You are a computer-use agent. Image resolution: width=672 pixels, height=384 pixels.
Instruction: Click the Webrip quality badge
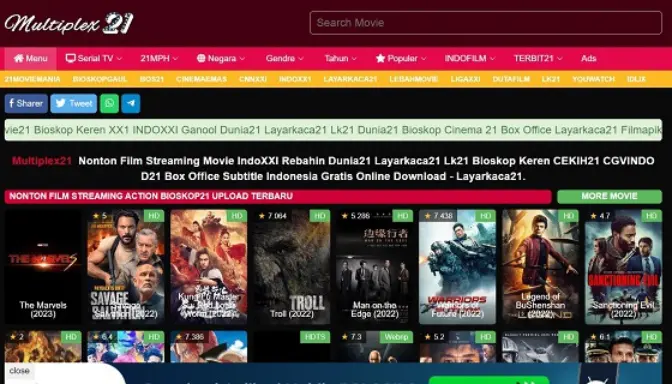tap(396, 337)
